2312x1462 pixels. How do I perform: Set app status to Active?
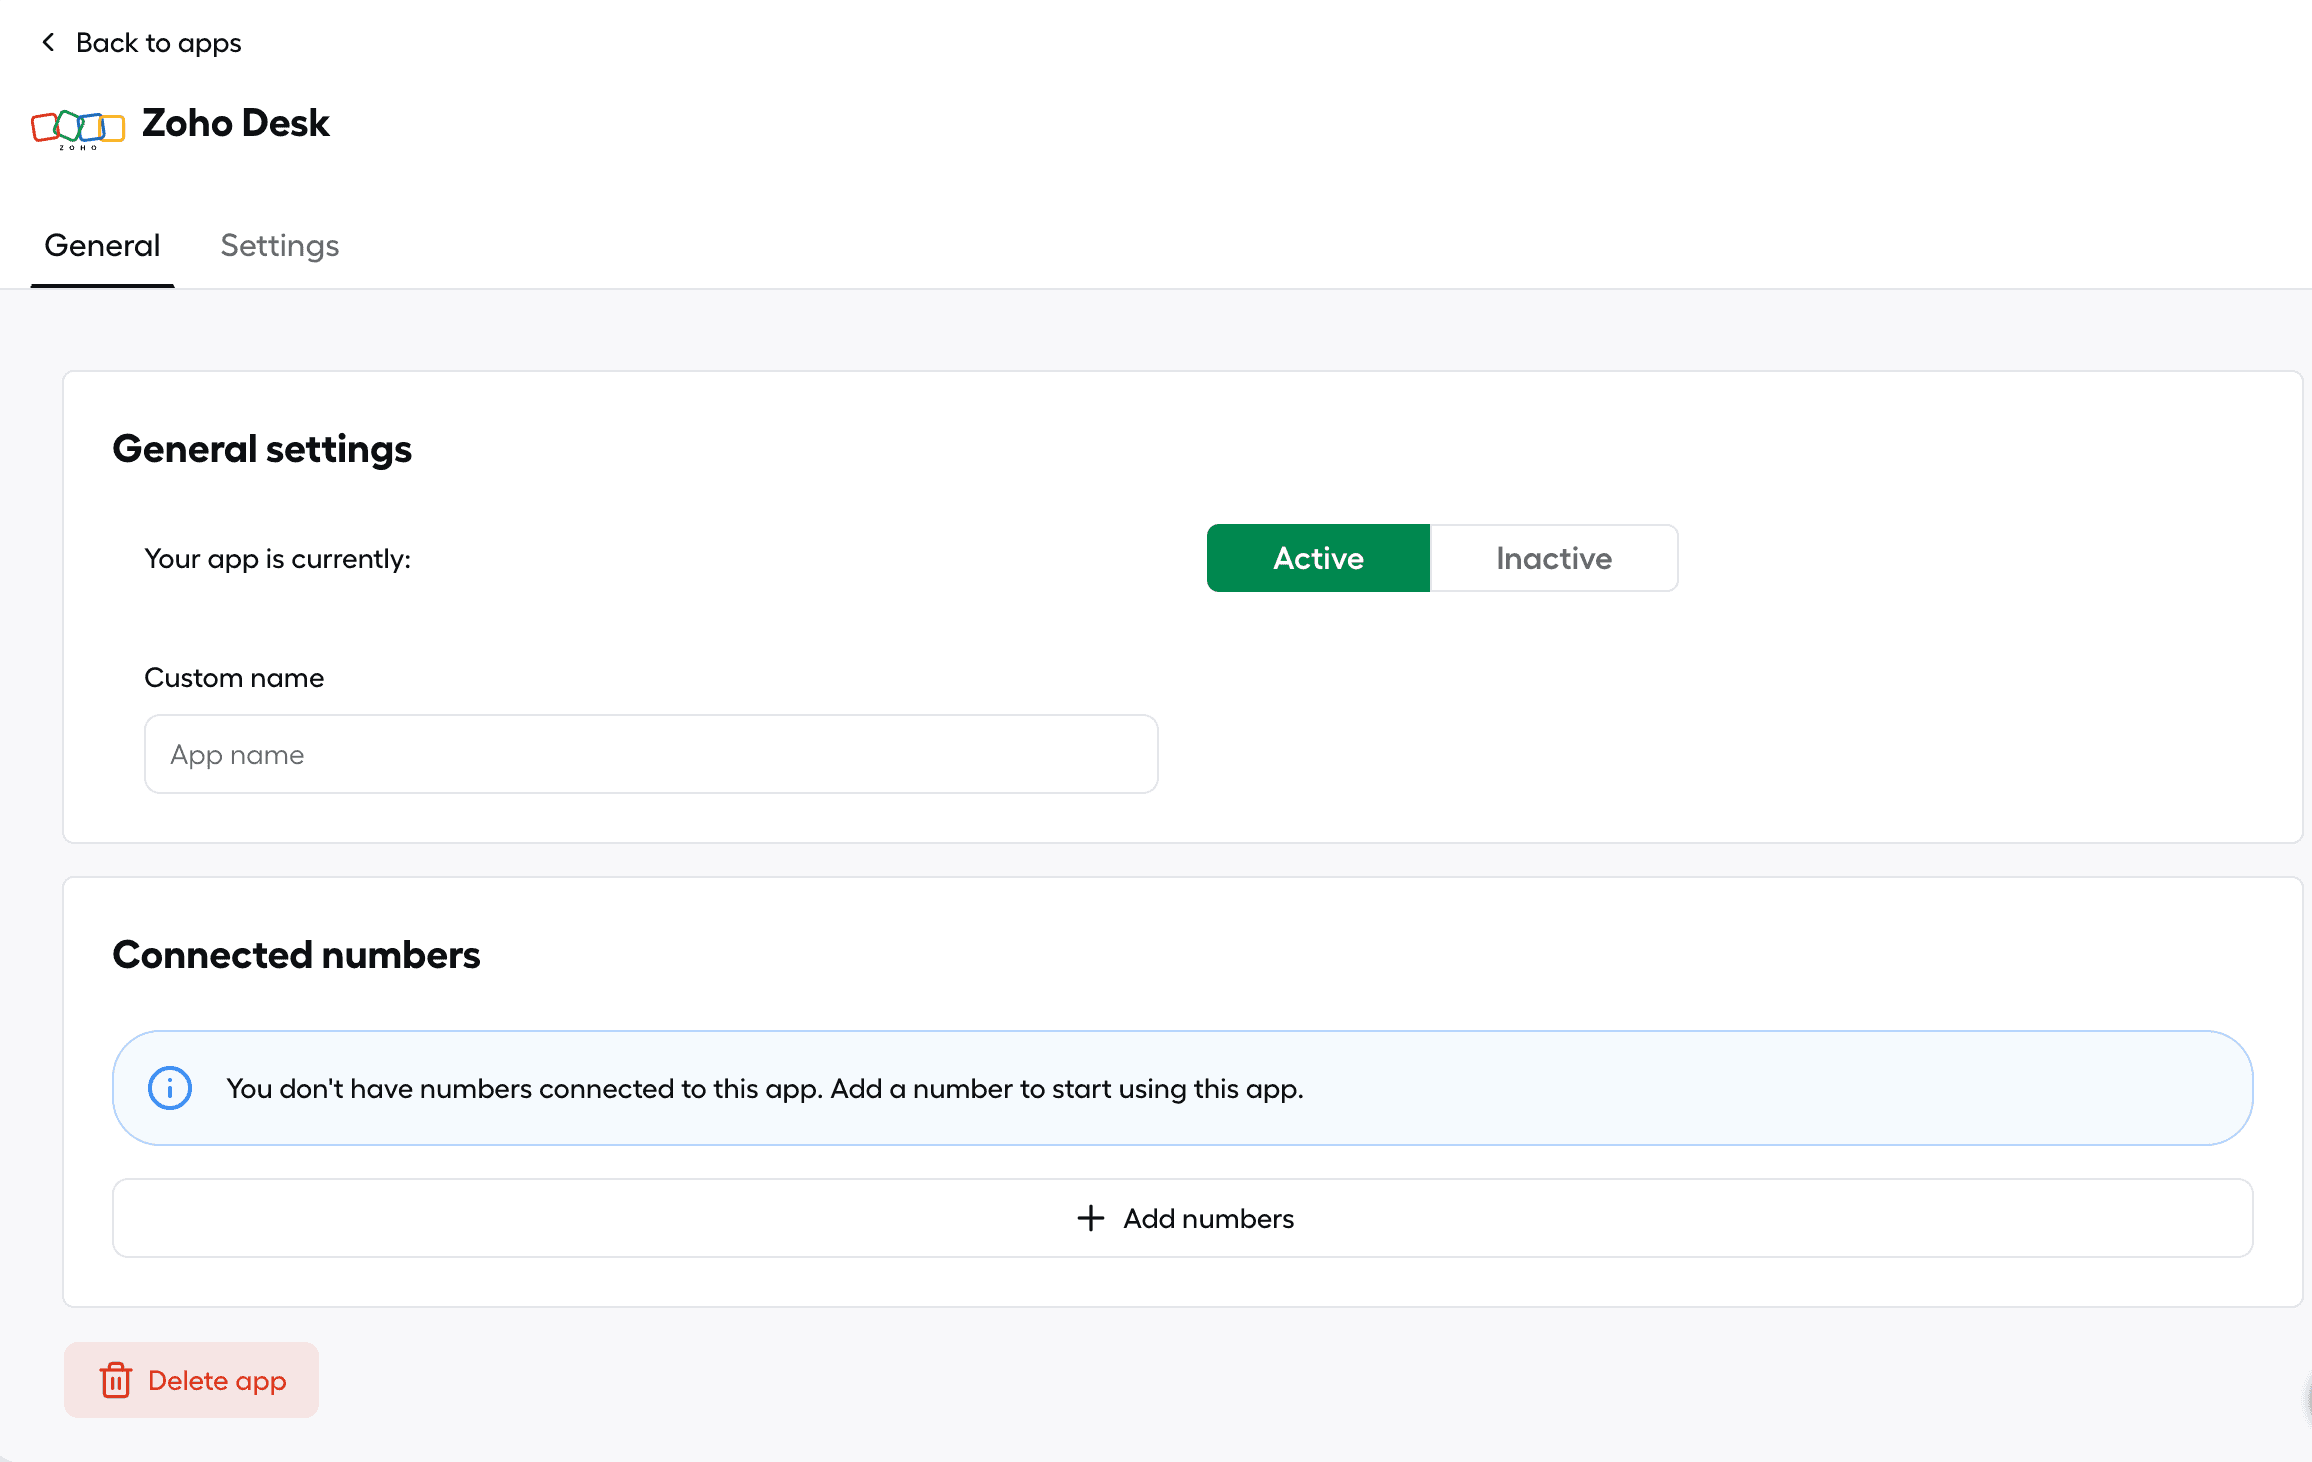pyautogui.click(x=1318, y=558)
